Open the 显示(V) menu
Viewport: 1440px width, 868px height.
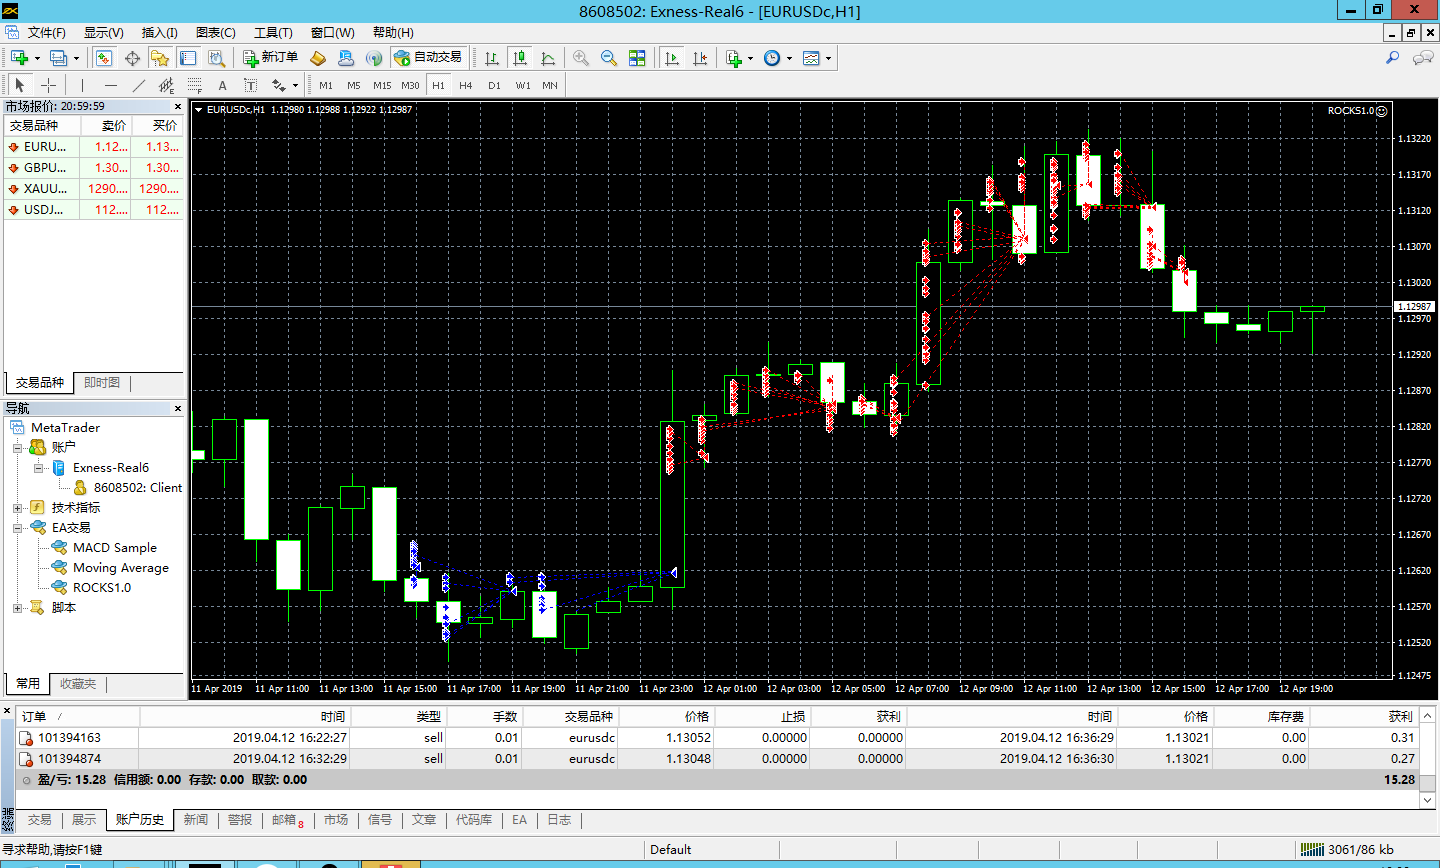[103, 33]
